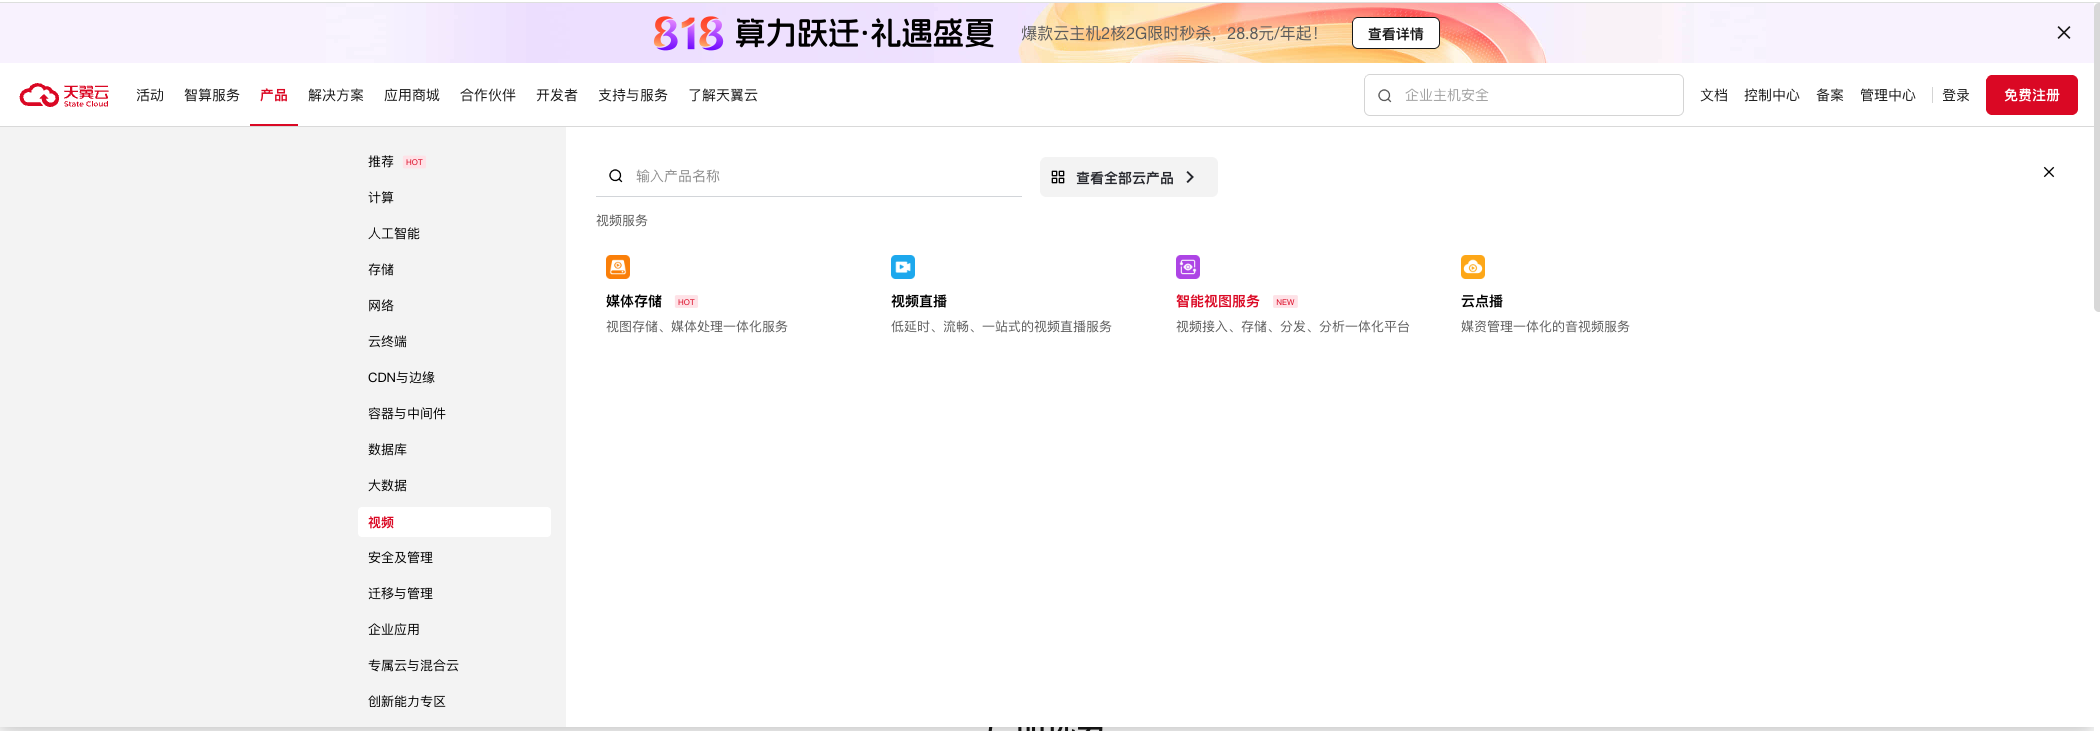Expand 查看全部云产品 via its chevron arrow

(x=1190, y=177)
